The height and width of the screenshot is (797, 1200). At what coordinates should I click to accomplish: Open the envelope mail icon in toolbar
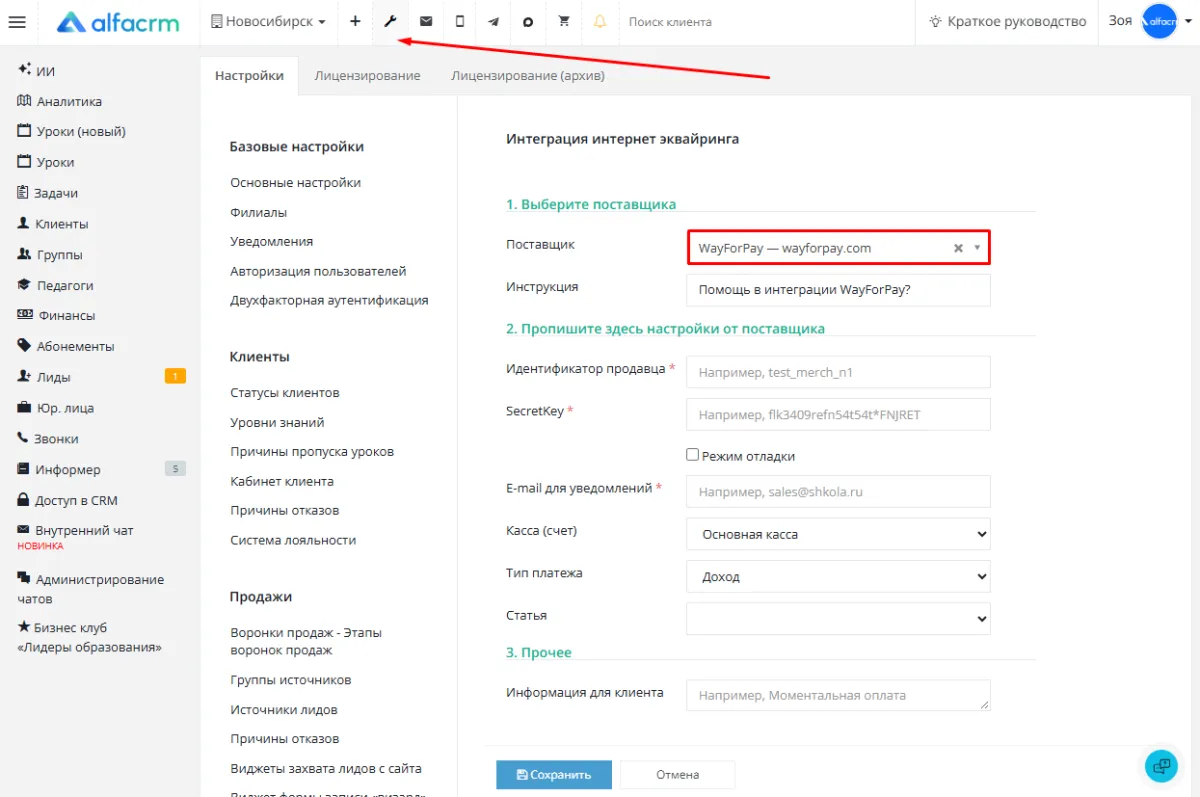pos(426,21)
